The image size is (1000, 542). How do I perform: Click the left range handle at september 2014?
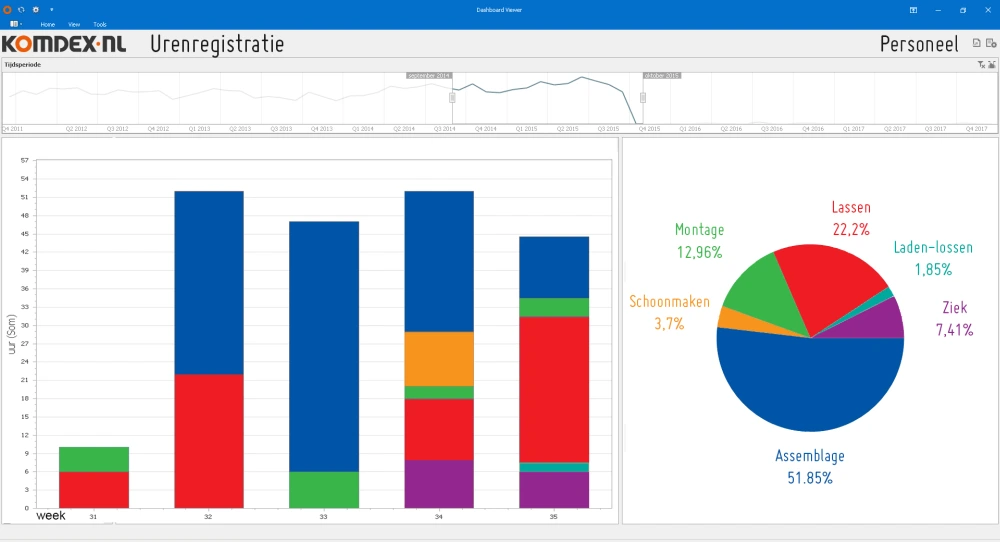click(452, 97)
